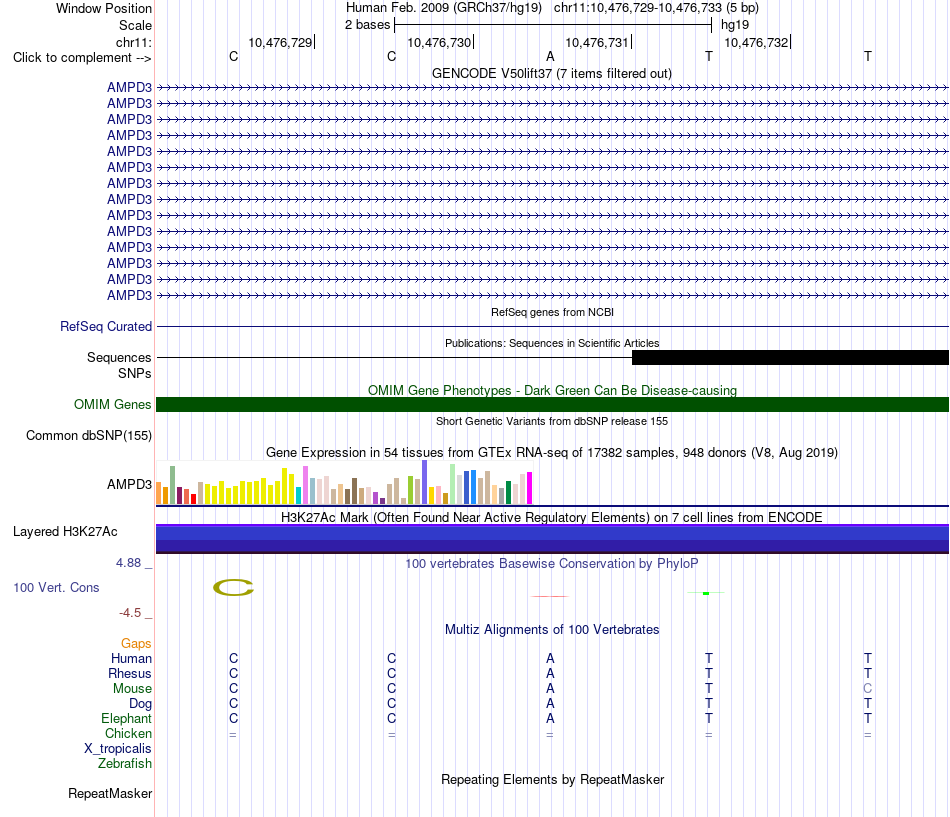Select the Common dbSNP(155) track label

88,435
